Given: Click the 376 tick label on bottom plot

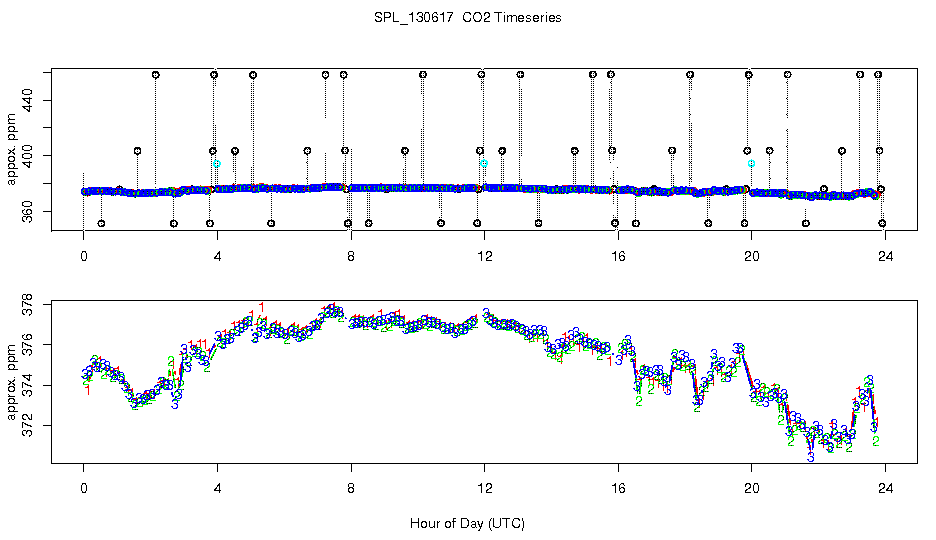Looking at the screenshot, I should pos(28,345).
